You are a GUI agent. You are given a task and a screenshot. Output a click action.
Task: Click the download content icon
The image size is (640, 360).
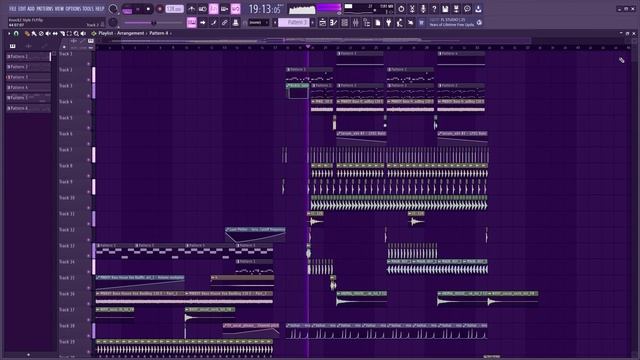[x=478, y=9]
